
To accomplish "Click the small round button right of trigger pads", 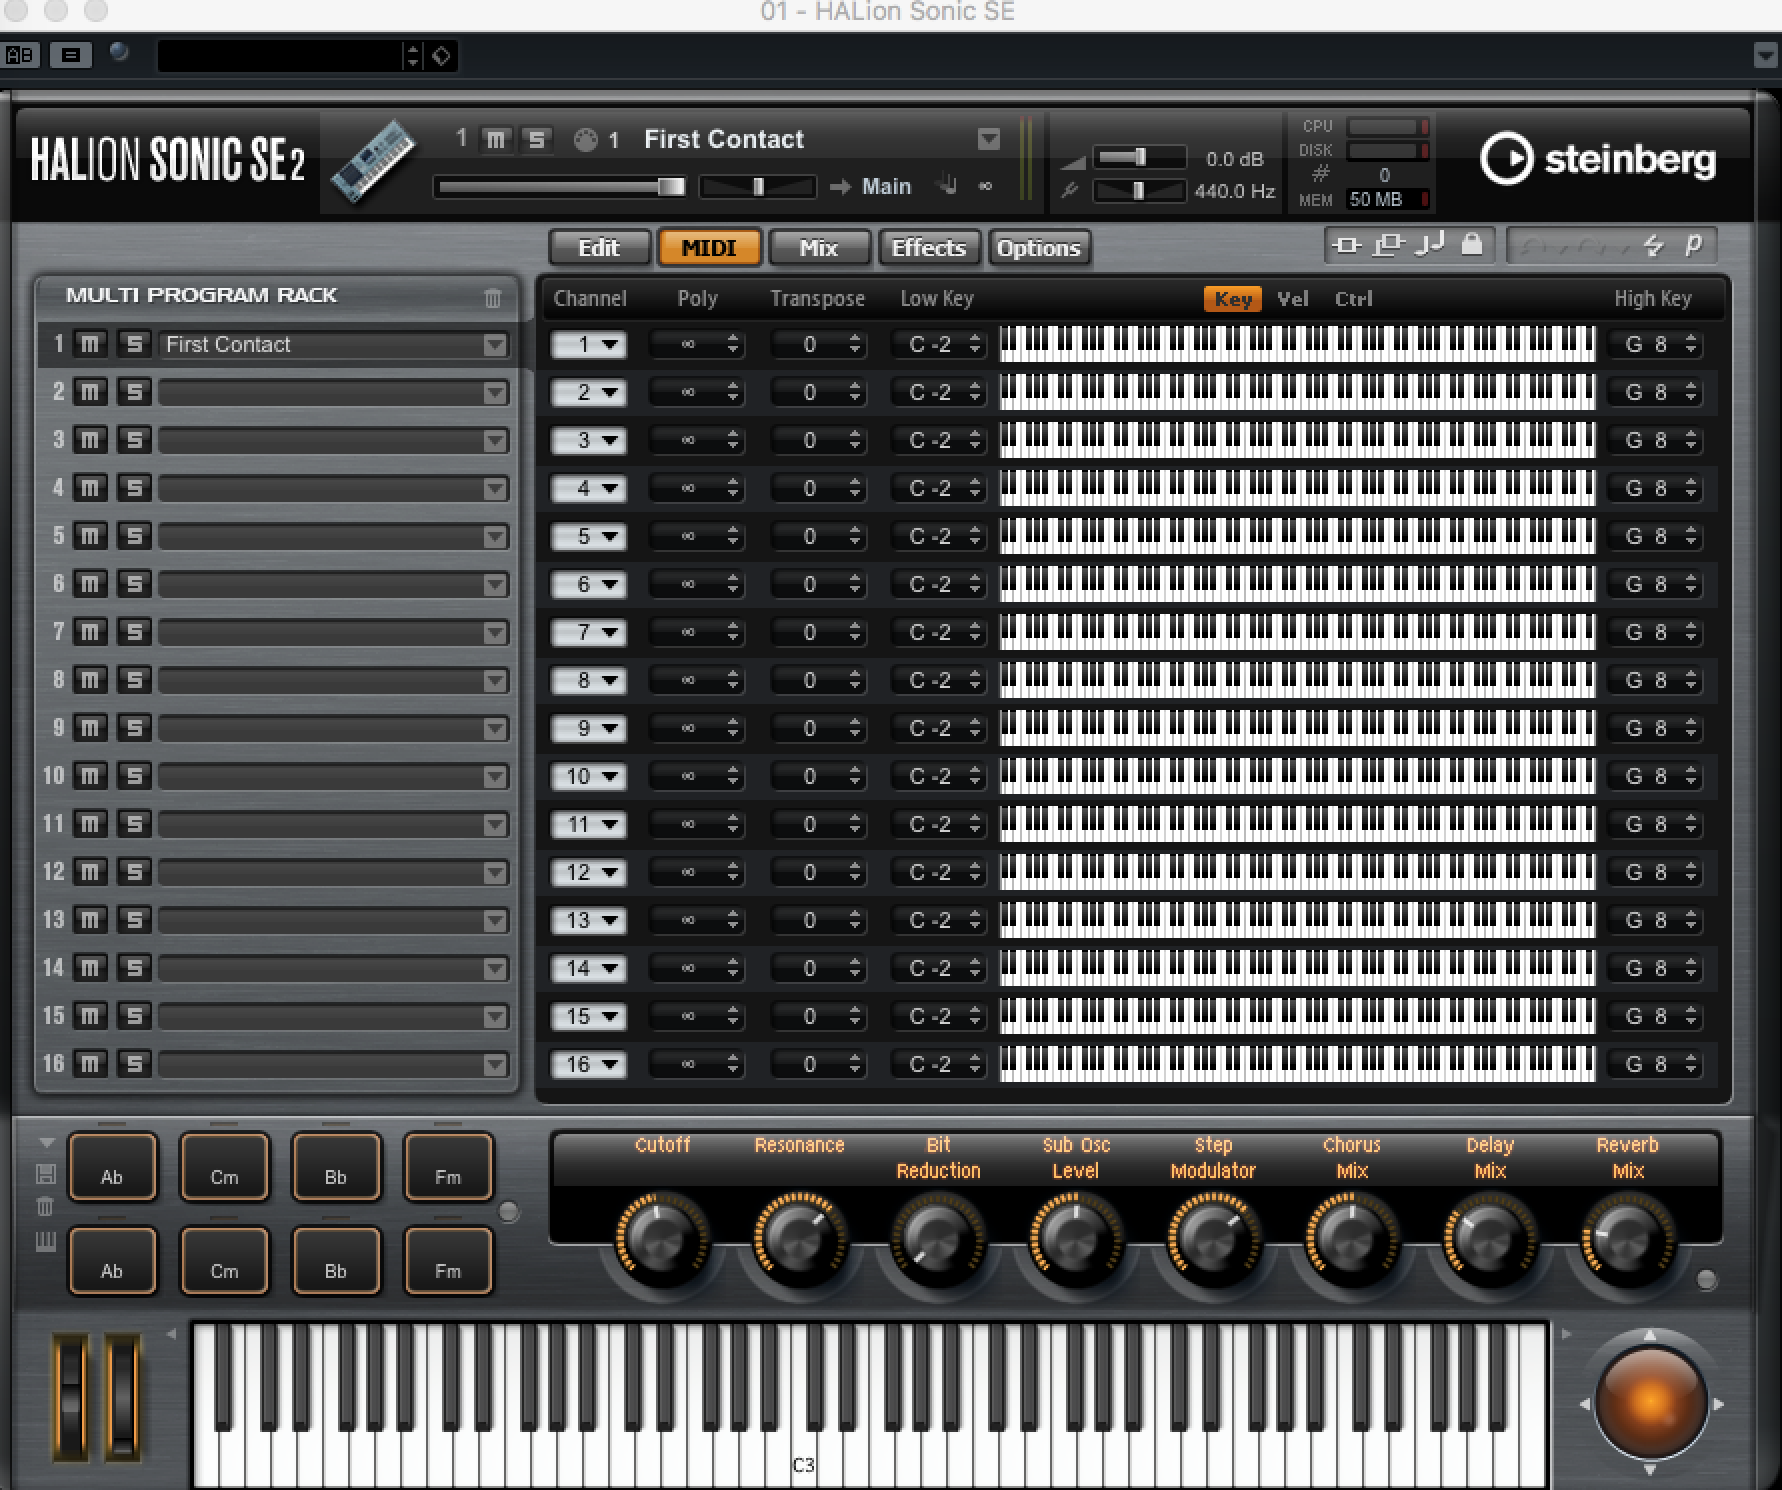I will [x=509, y=1212].
